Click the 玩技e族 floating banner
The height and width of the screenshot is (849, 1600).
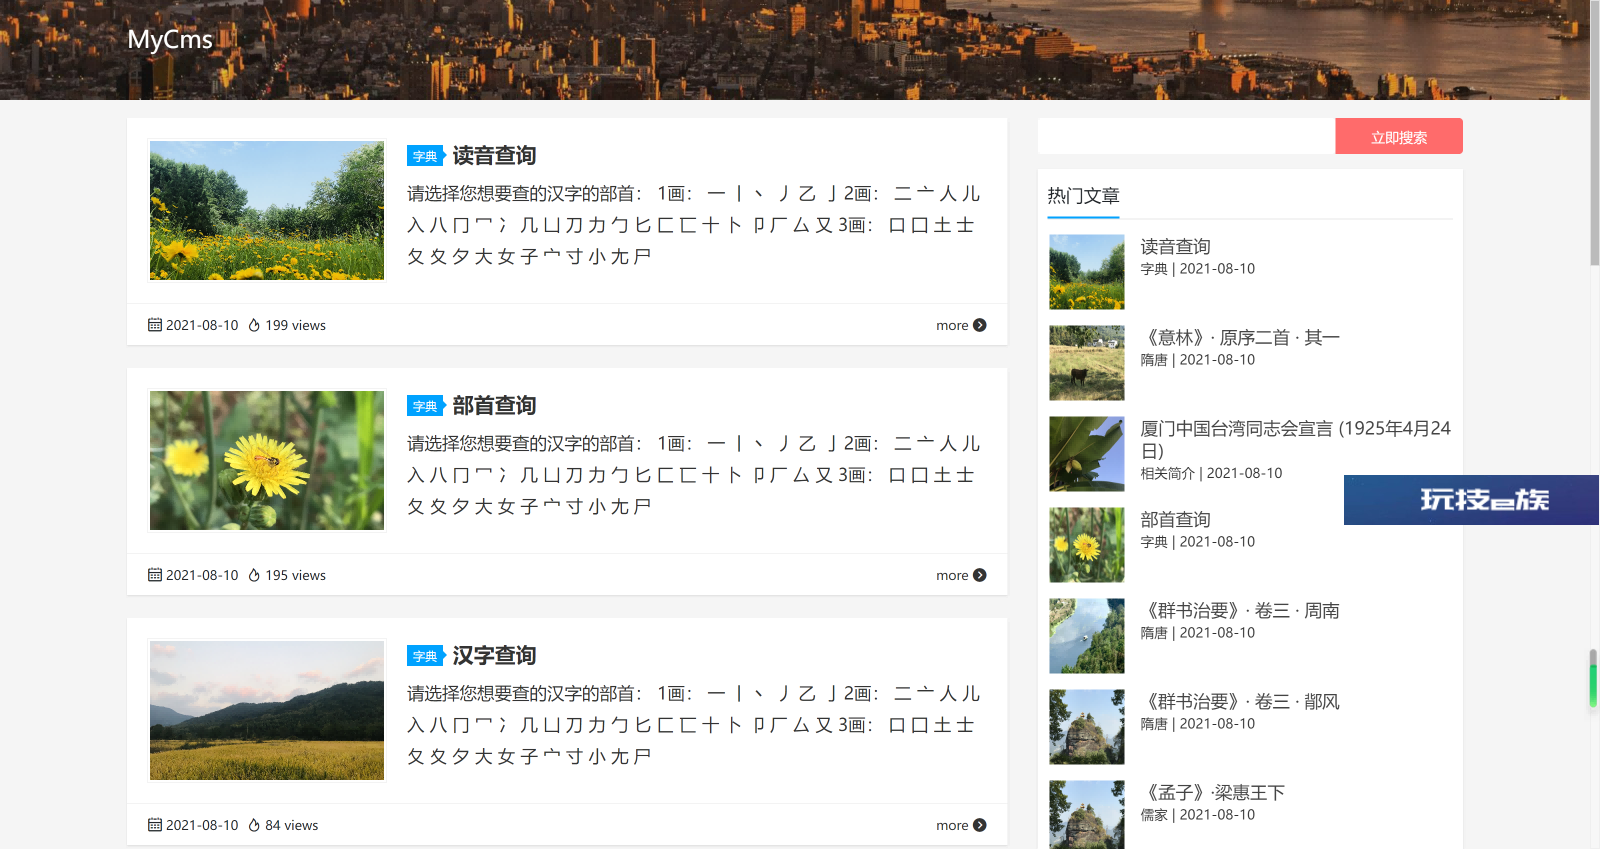1470,500
